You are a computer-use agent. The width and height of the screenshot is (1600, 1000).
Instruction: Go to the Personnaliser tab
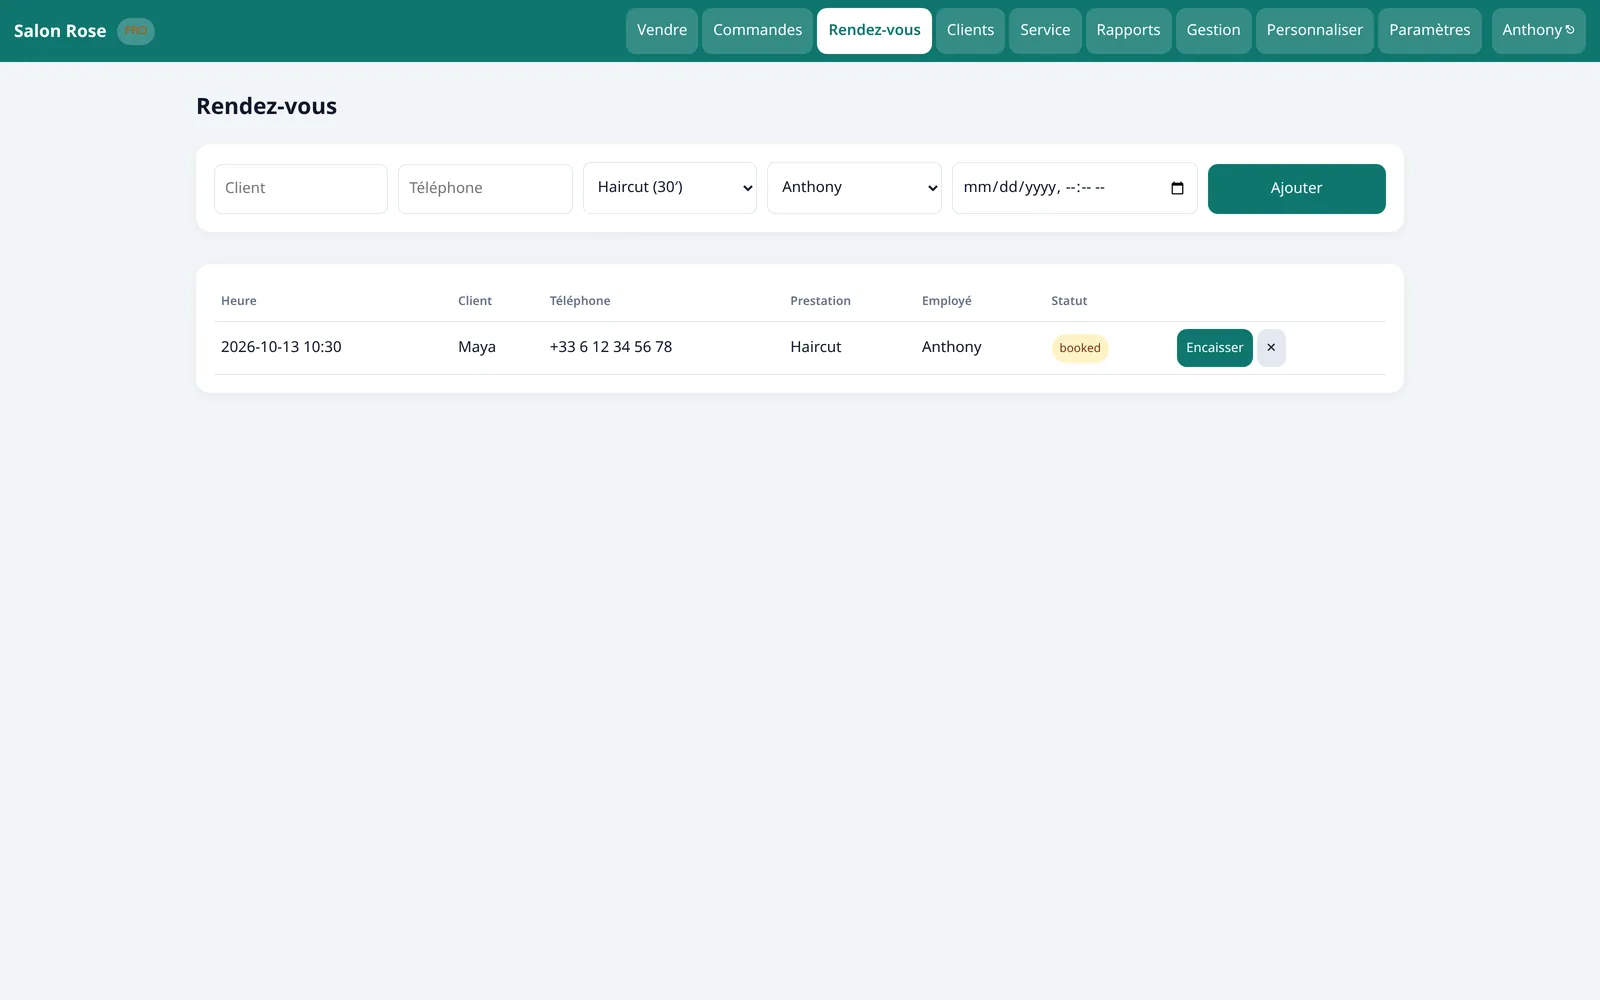pyautogui.click(x=1314, y=31)
